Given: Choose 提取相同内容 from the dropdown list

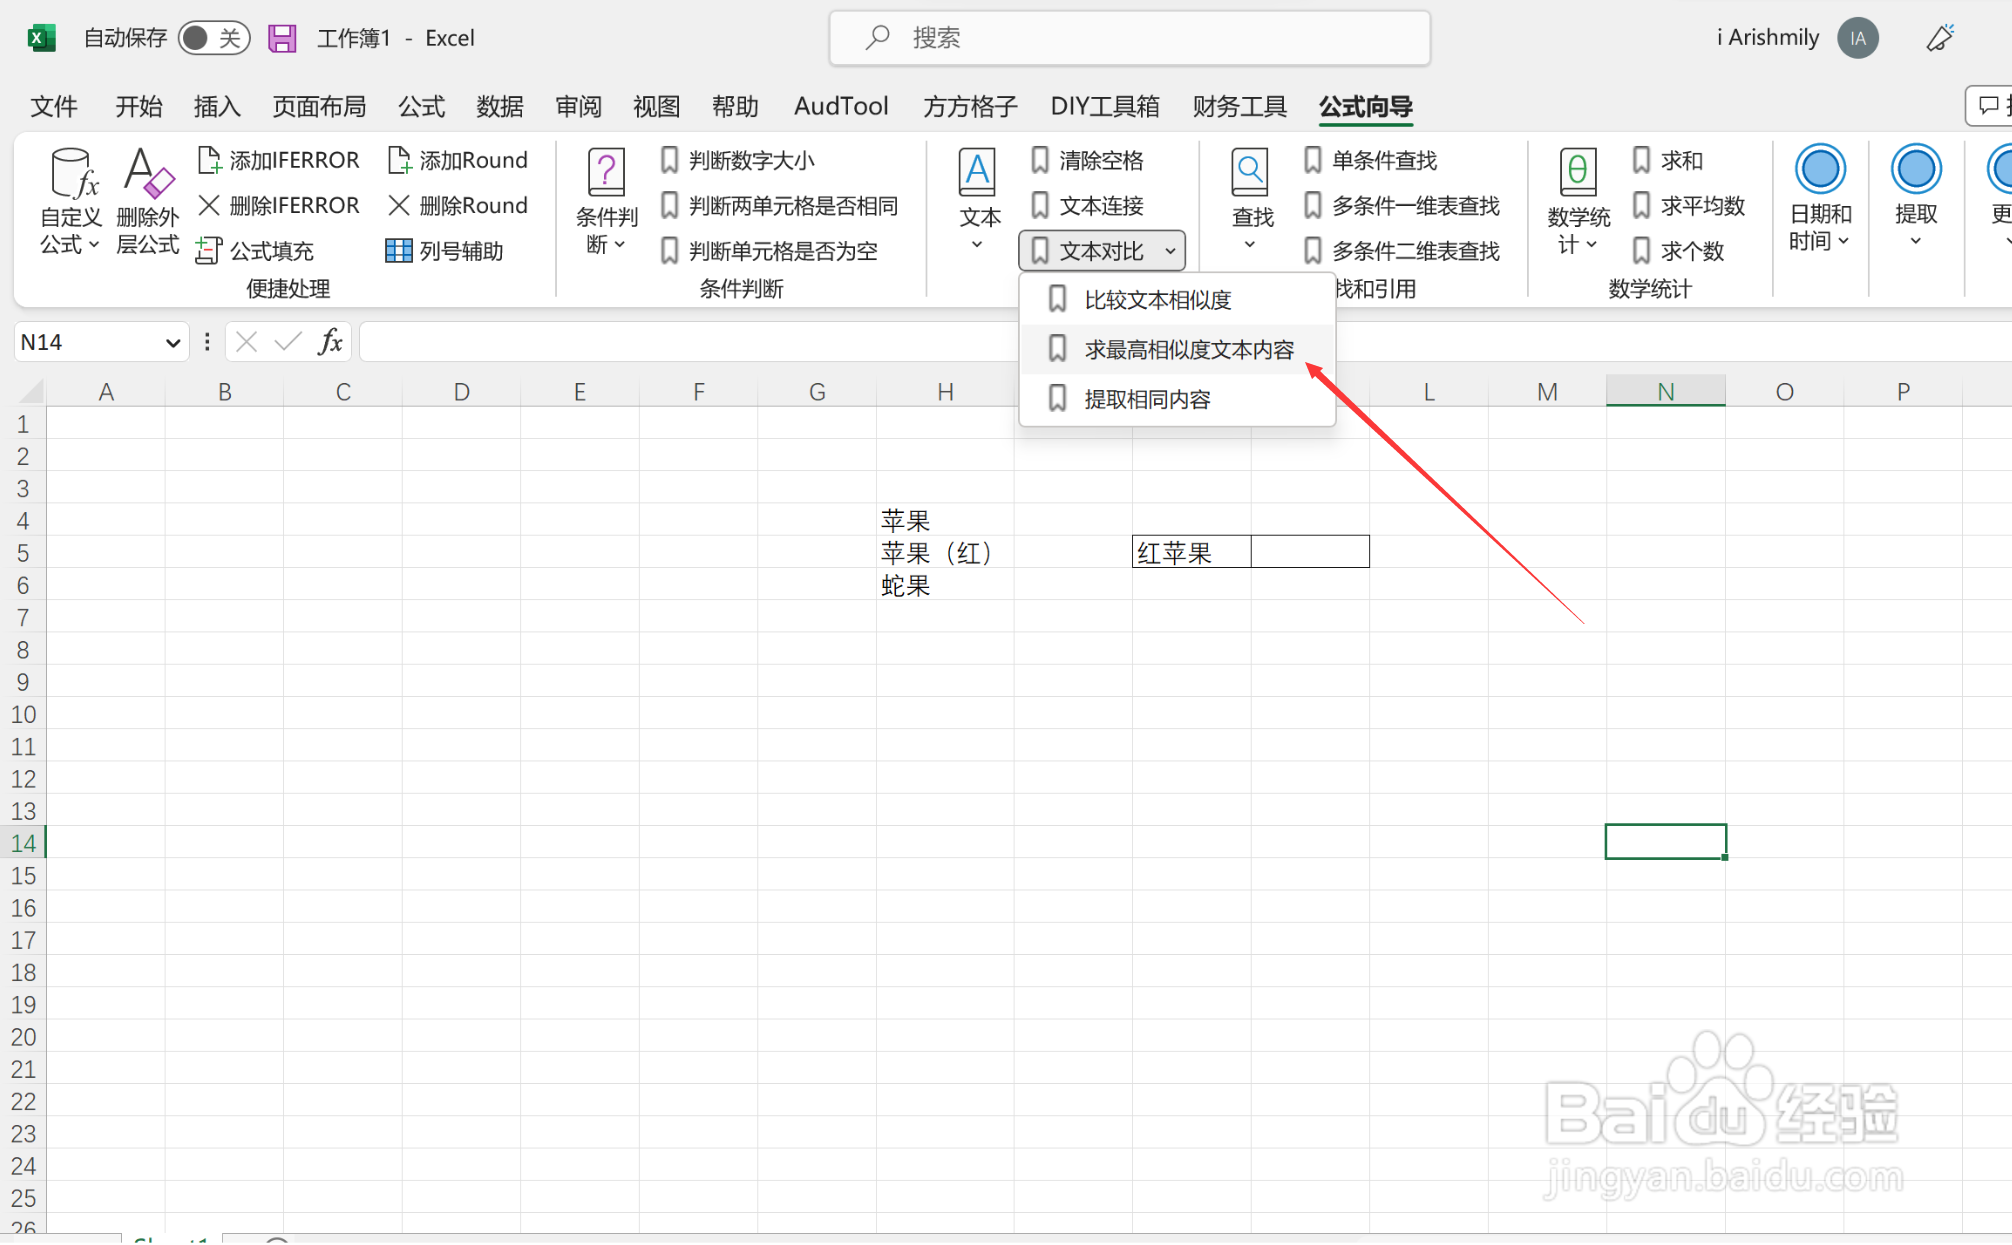Looking at the screenshot, I should (x=1147, y=400).
